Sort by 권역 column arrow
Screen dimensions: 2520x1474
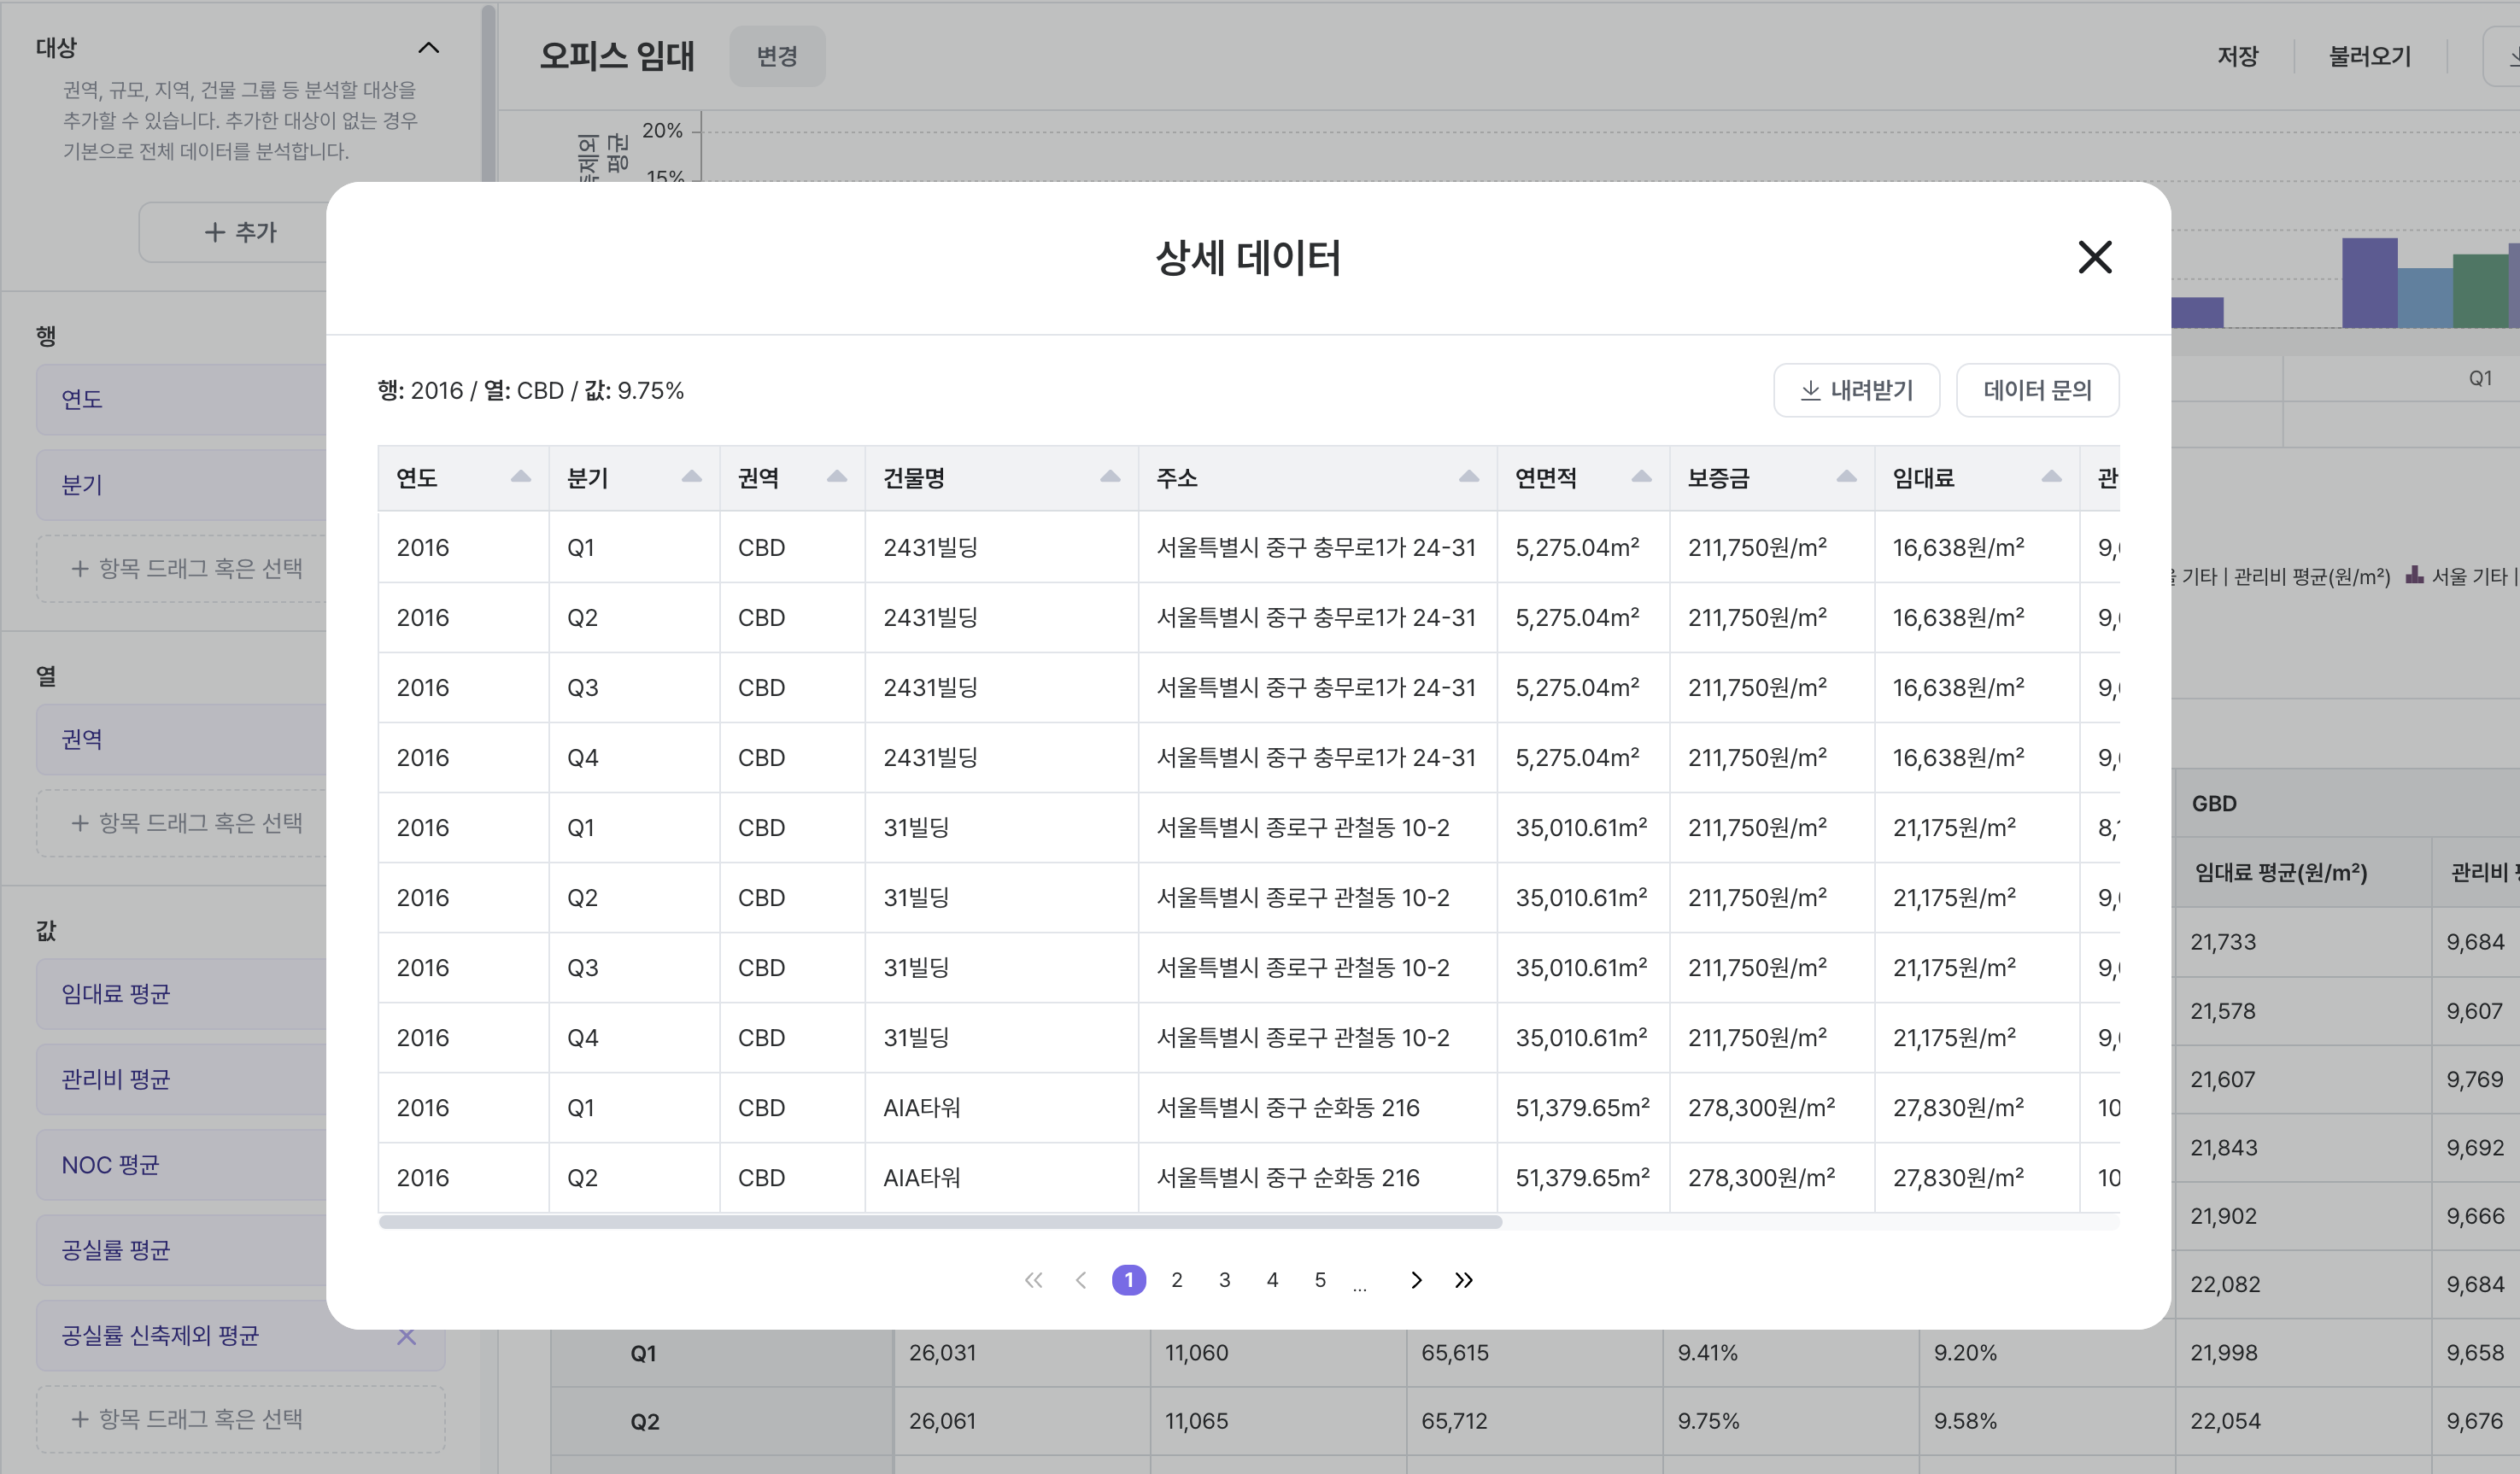click(x=837, y=477)
